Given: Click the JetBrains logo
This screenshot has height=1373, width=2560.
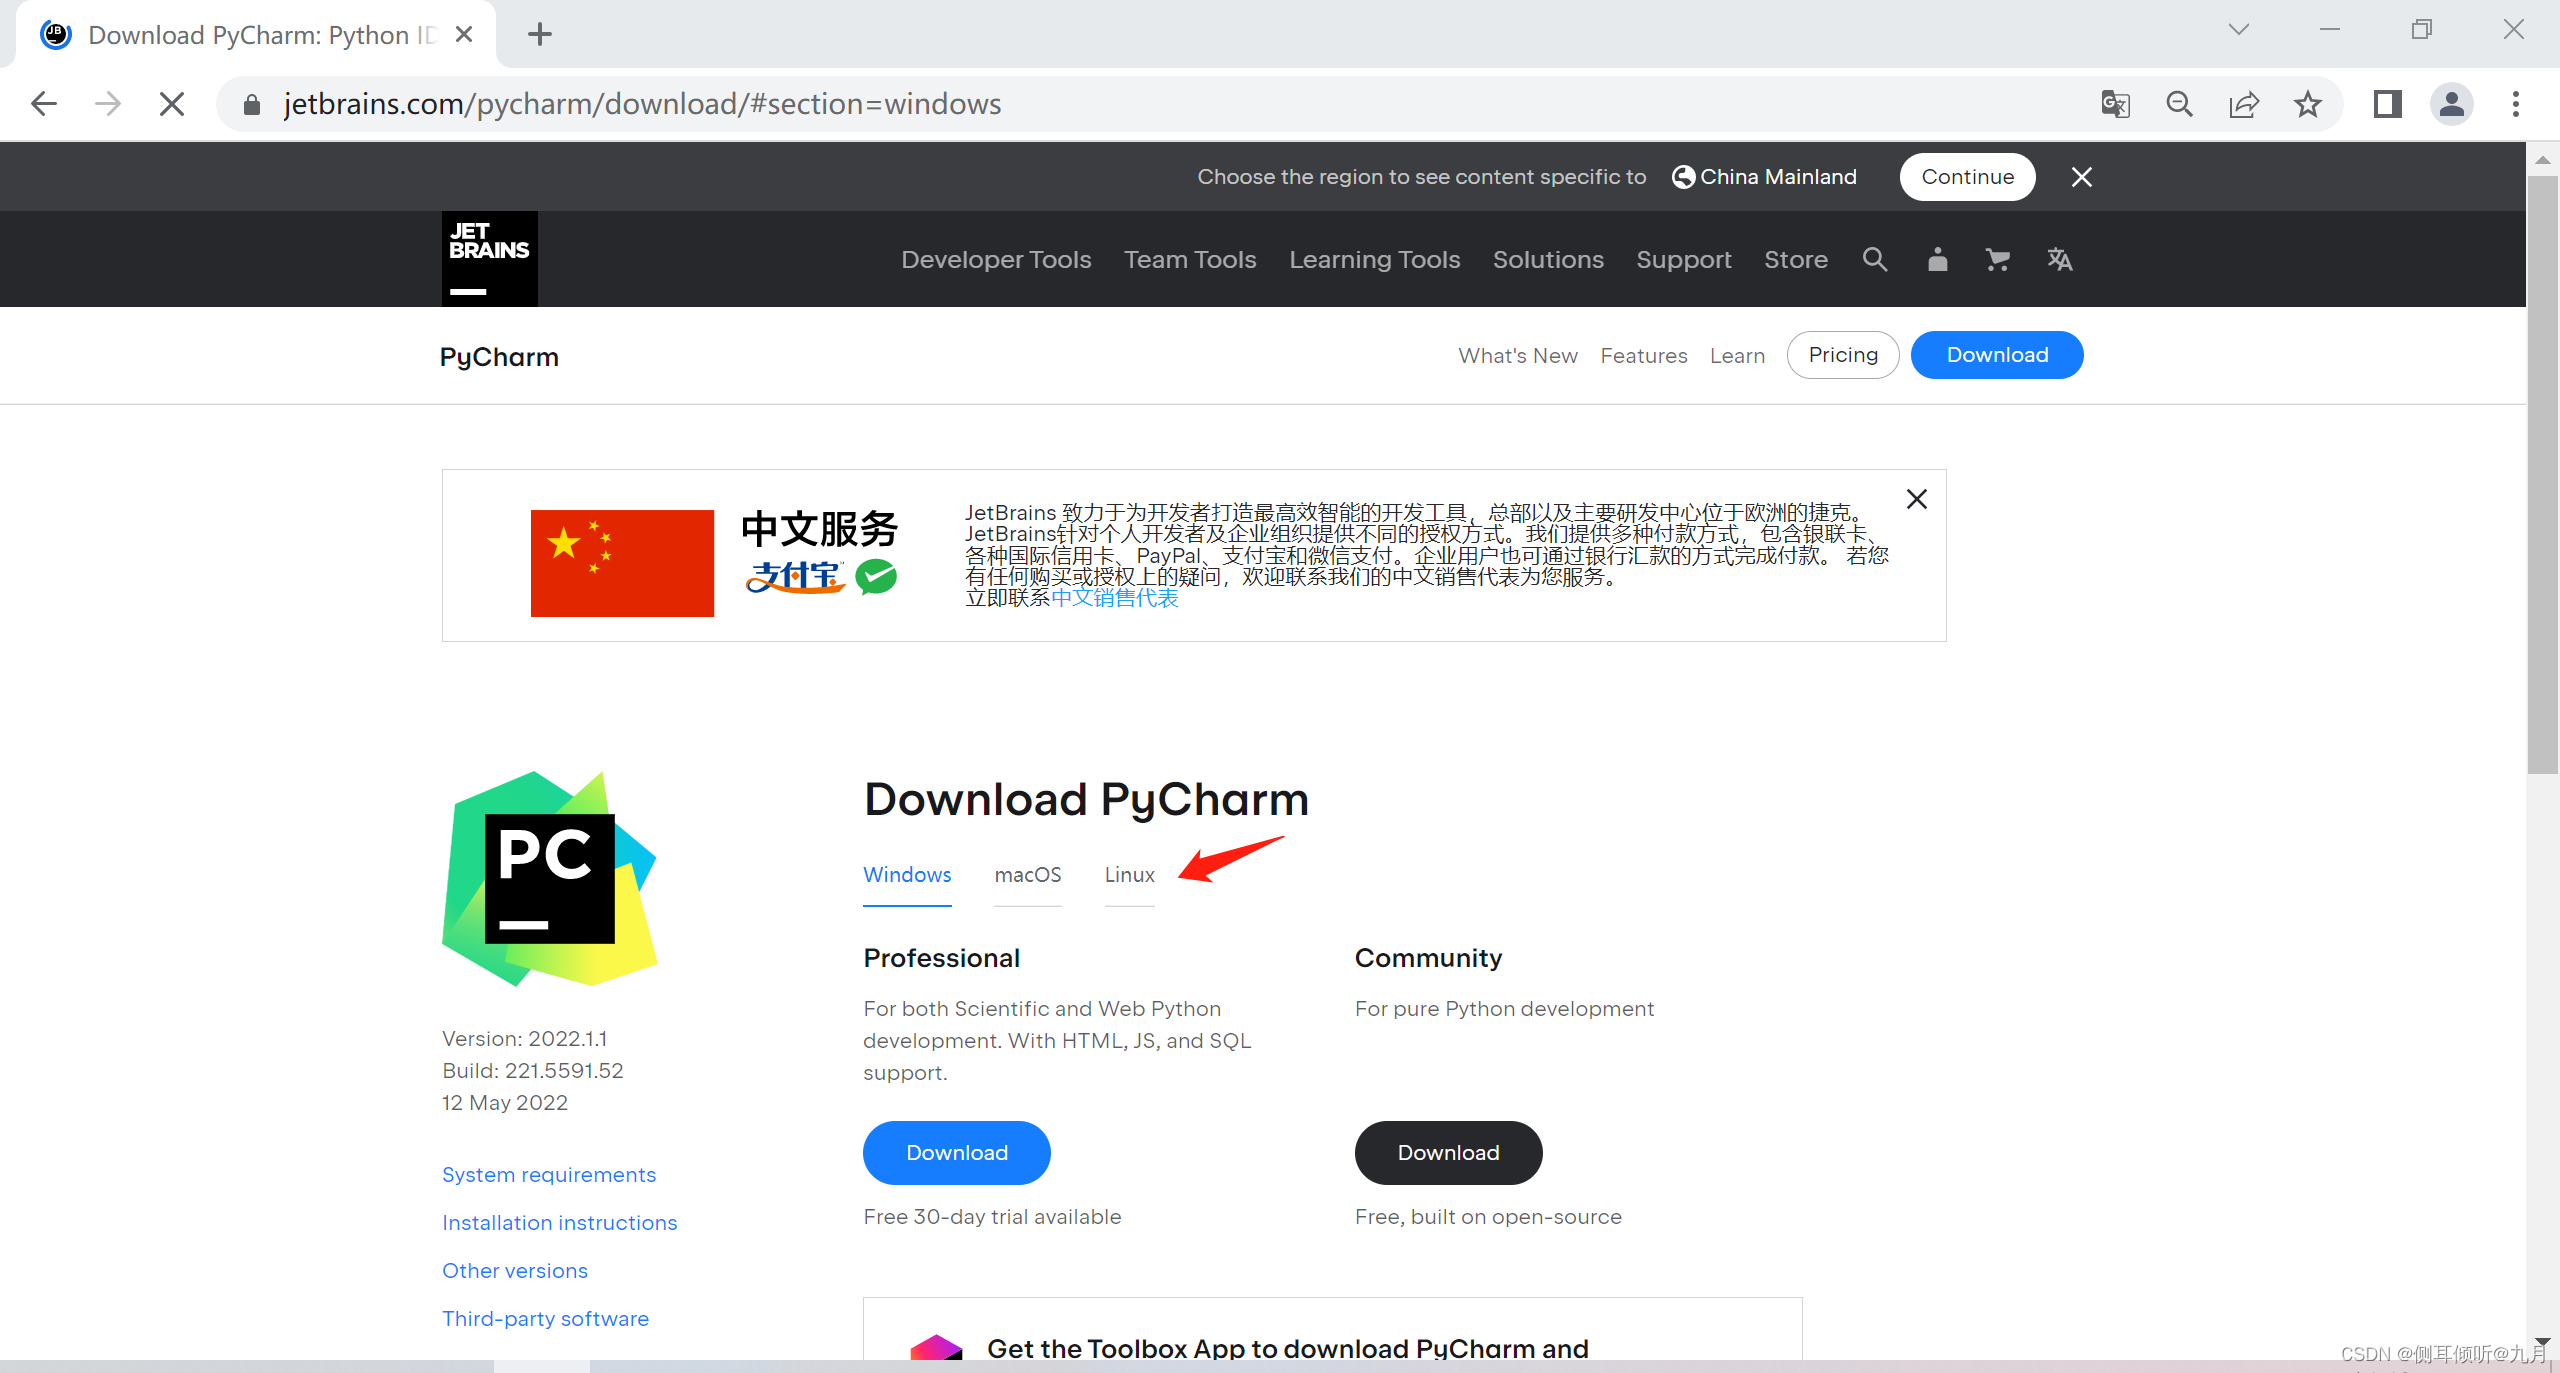Looking at the screenshot, I should [x=489, y=259].
